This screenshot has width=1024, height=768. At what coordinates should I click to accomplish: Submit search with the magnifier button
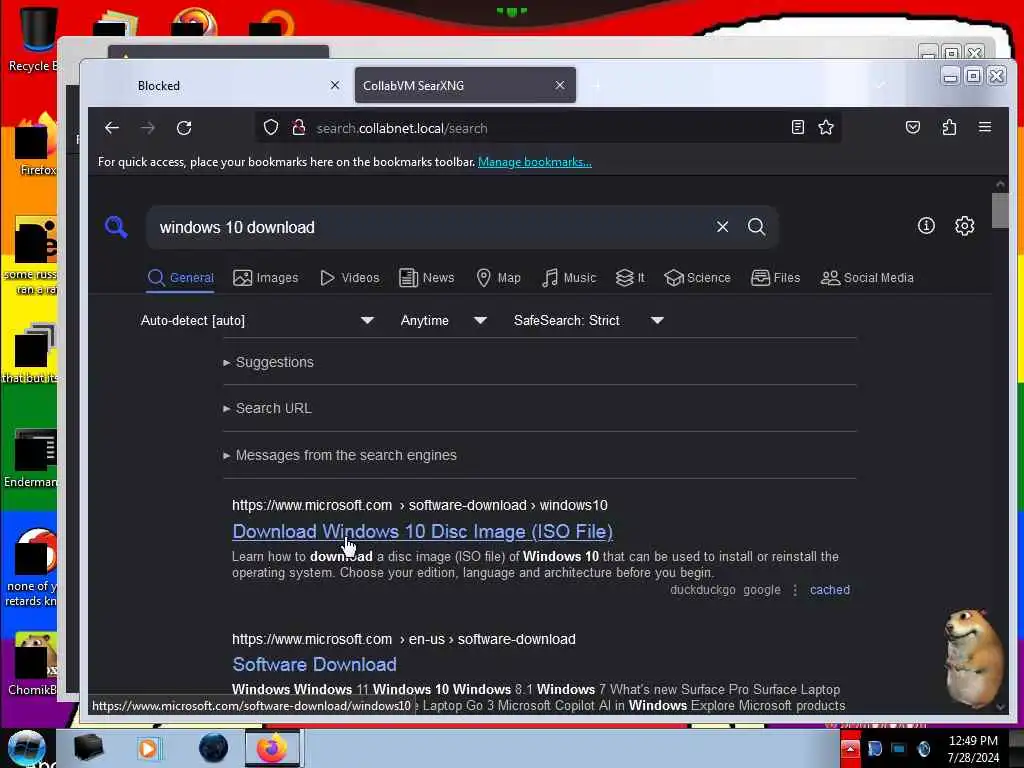(756, 227)
